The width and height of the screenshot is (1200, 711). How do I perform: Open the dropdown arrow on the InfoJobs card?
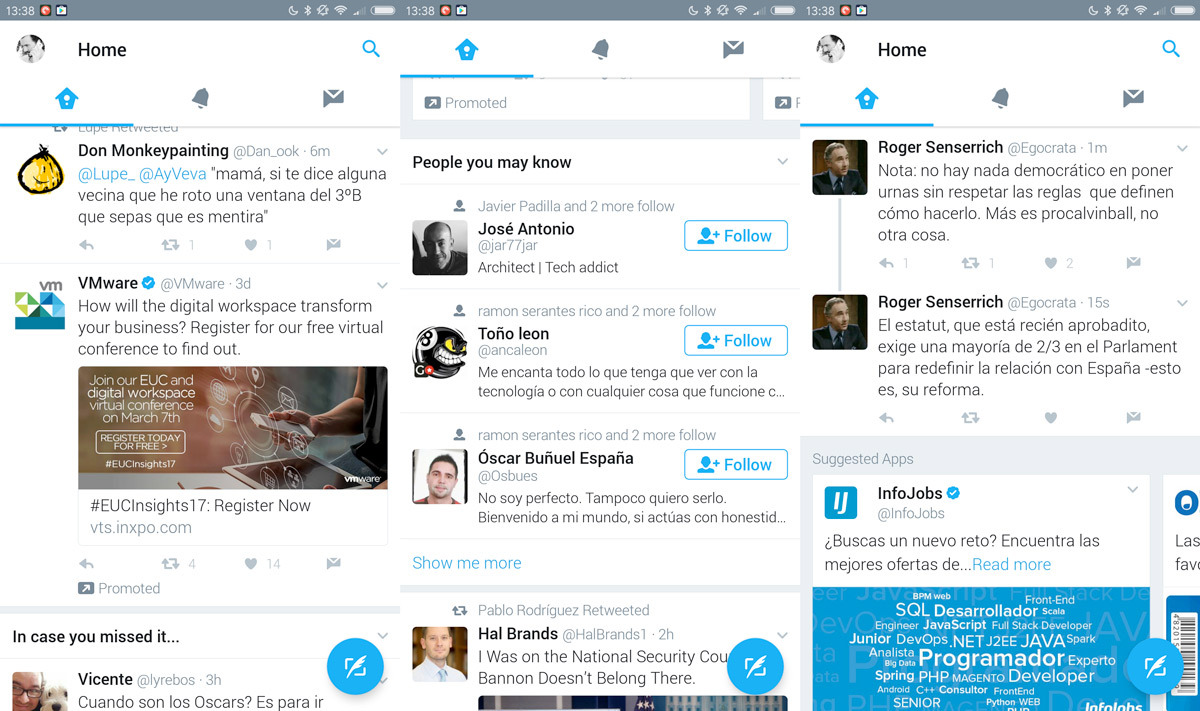1132,490
